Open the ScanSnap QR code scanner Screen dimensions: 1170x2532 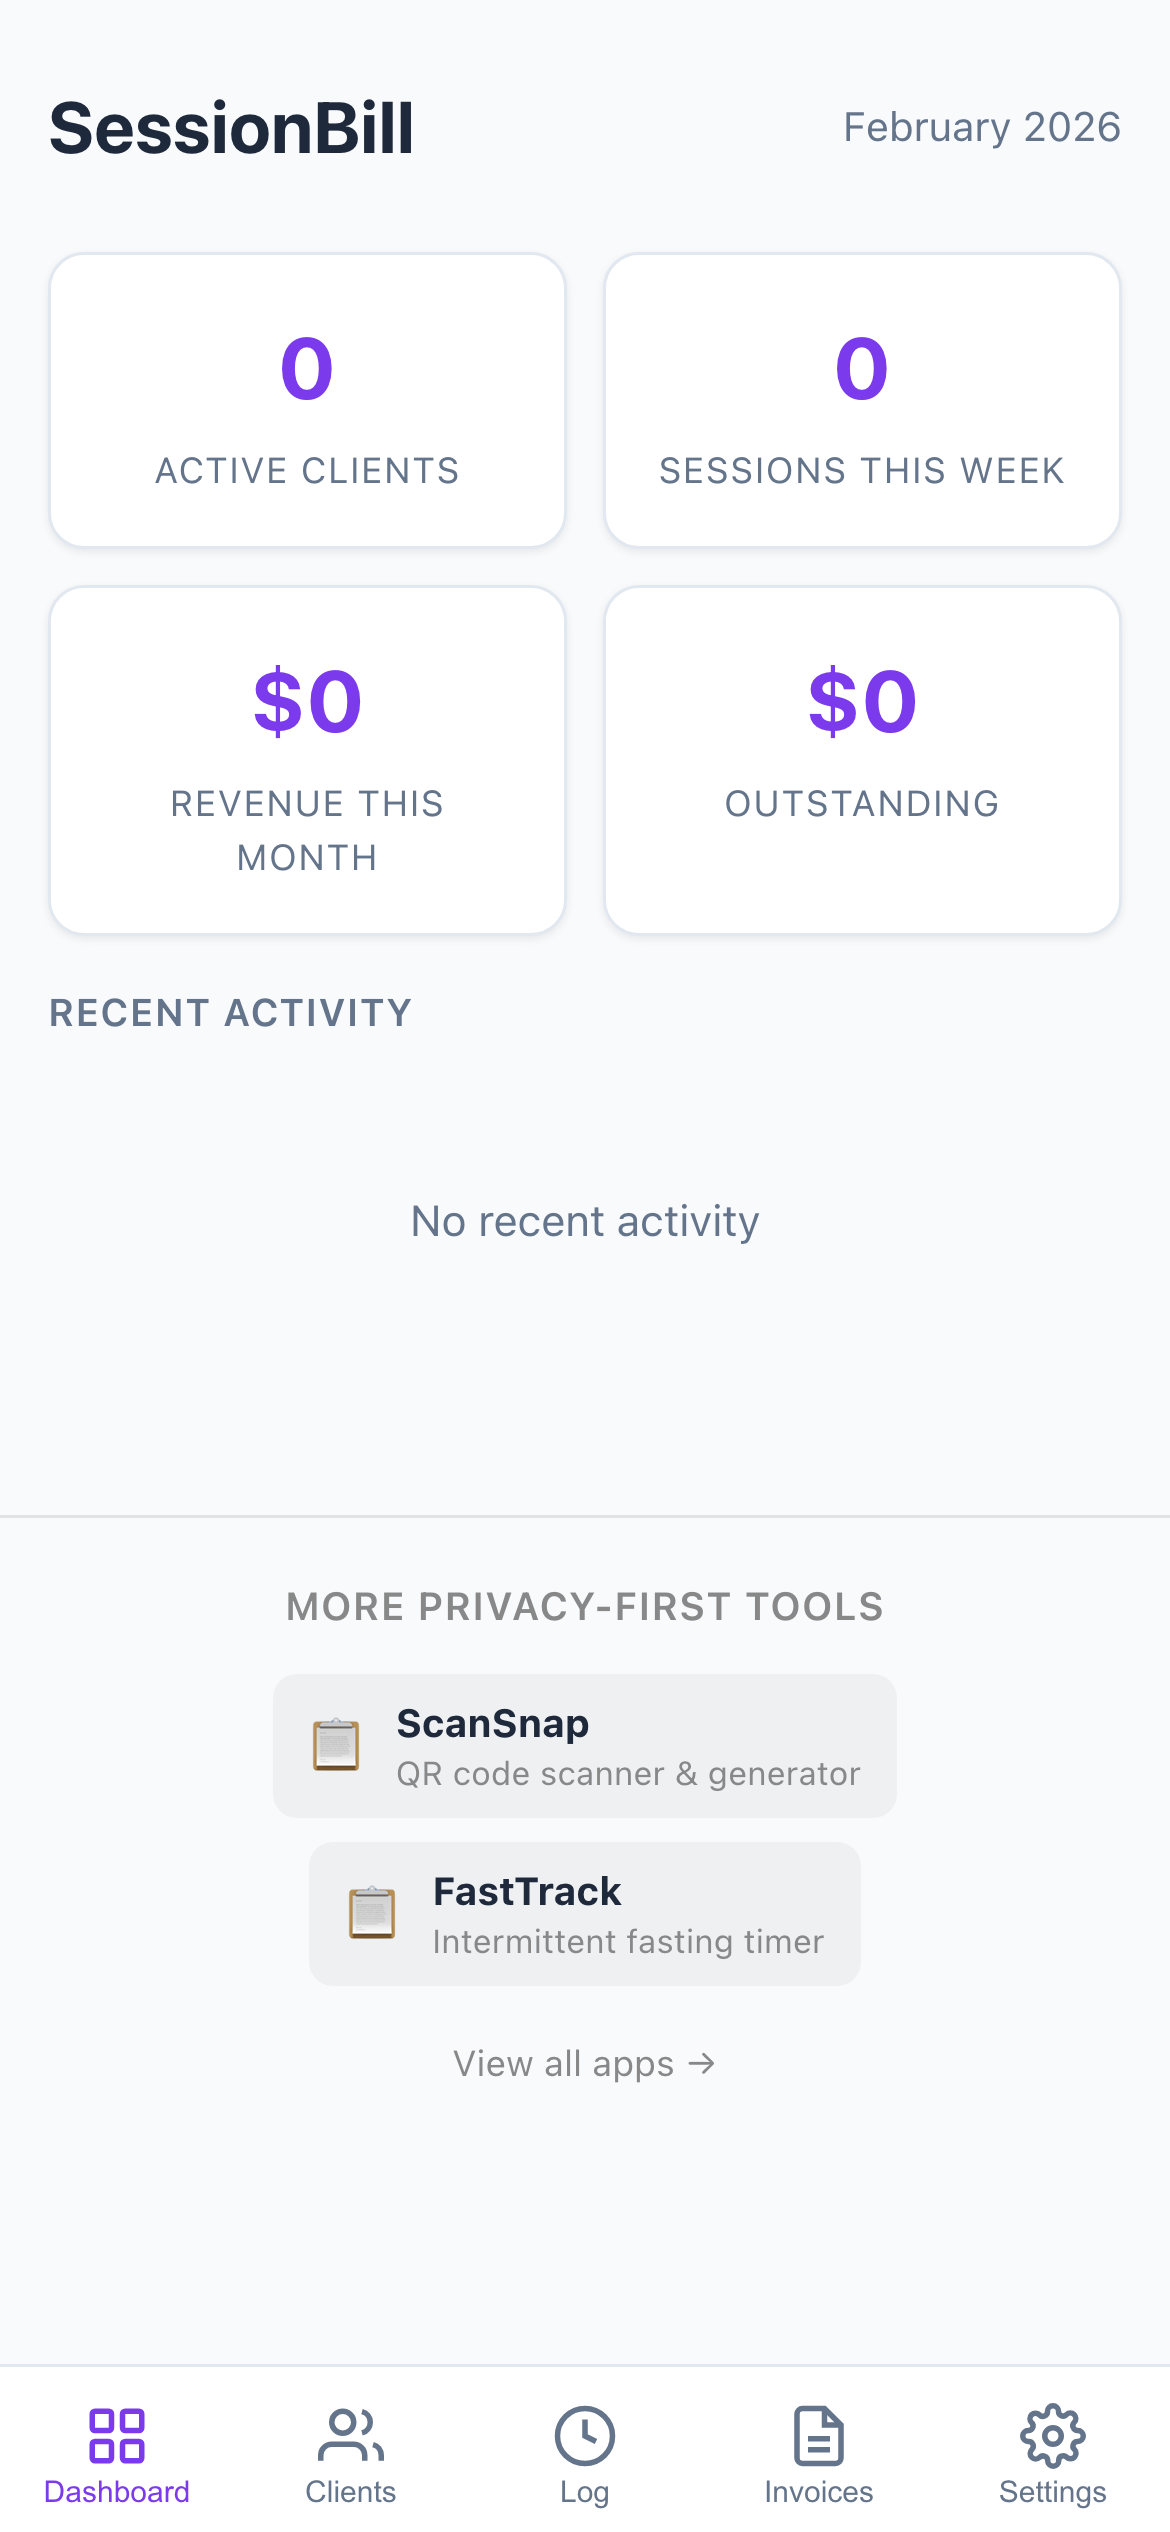tap(584, 1746)
